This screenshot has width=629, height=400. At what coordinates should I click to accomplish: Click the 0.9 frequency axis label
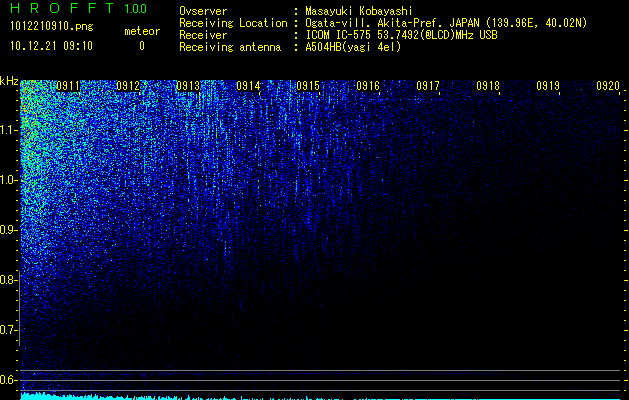pos(8,230)
